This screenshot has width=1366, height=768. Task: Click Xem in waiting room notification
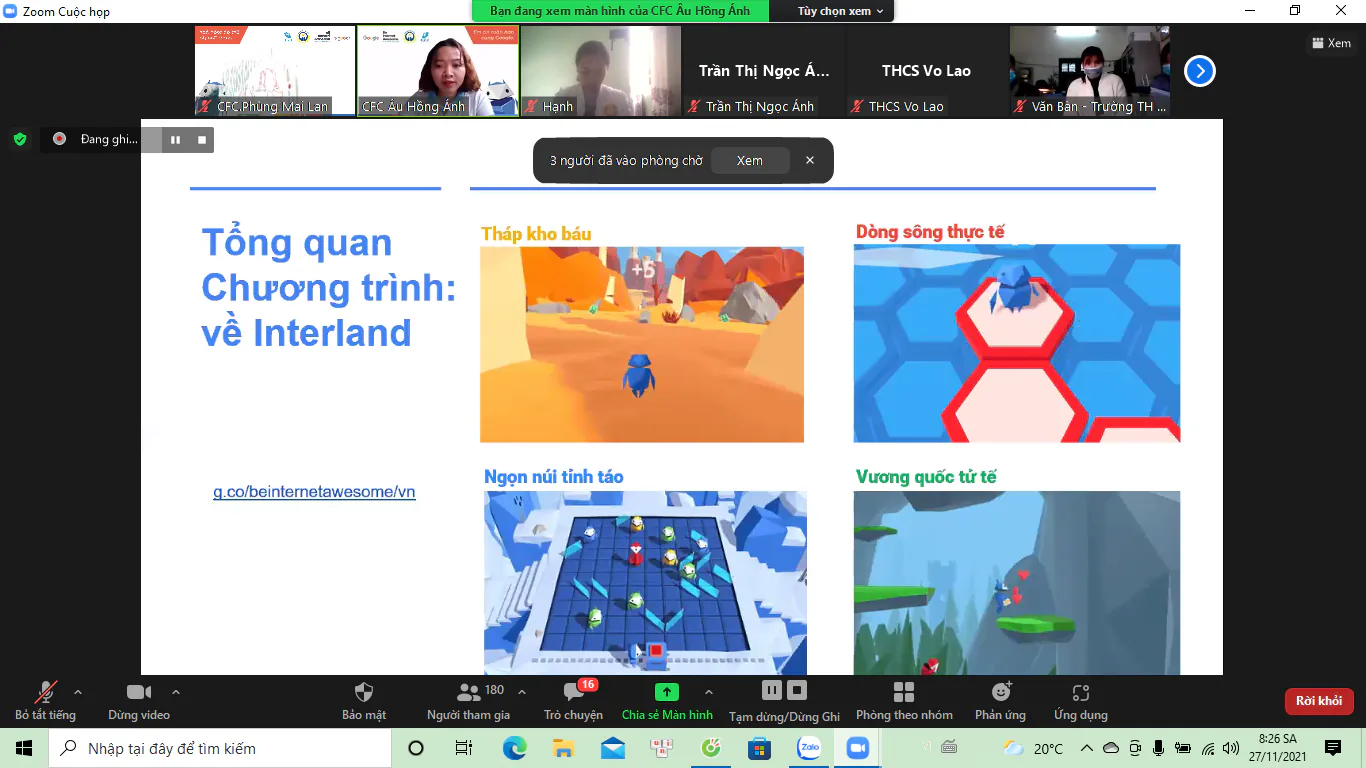[750, 160]
